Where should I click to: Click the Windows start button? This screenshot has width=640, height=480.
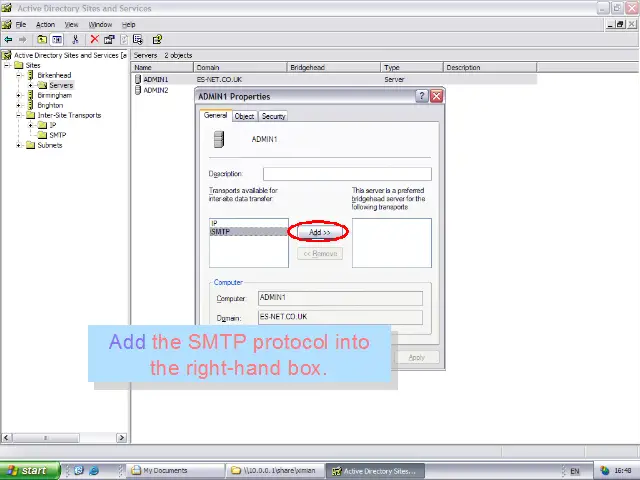point(30,471)
